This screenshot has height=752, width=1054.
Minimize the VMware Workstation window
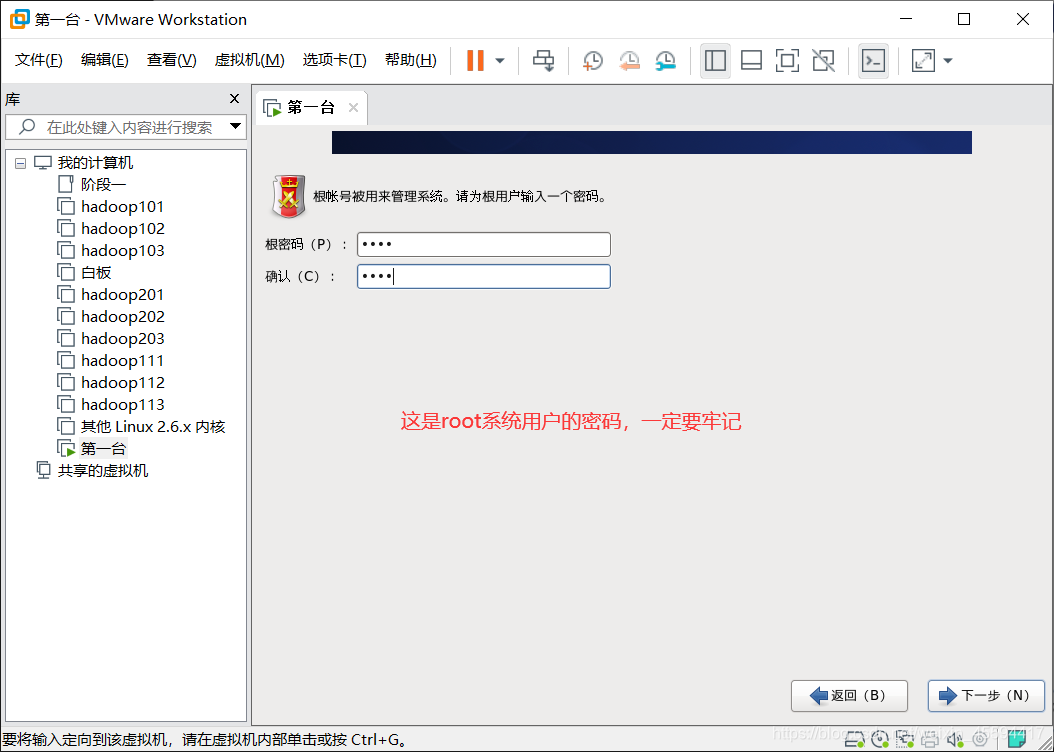[905, 19]
